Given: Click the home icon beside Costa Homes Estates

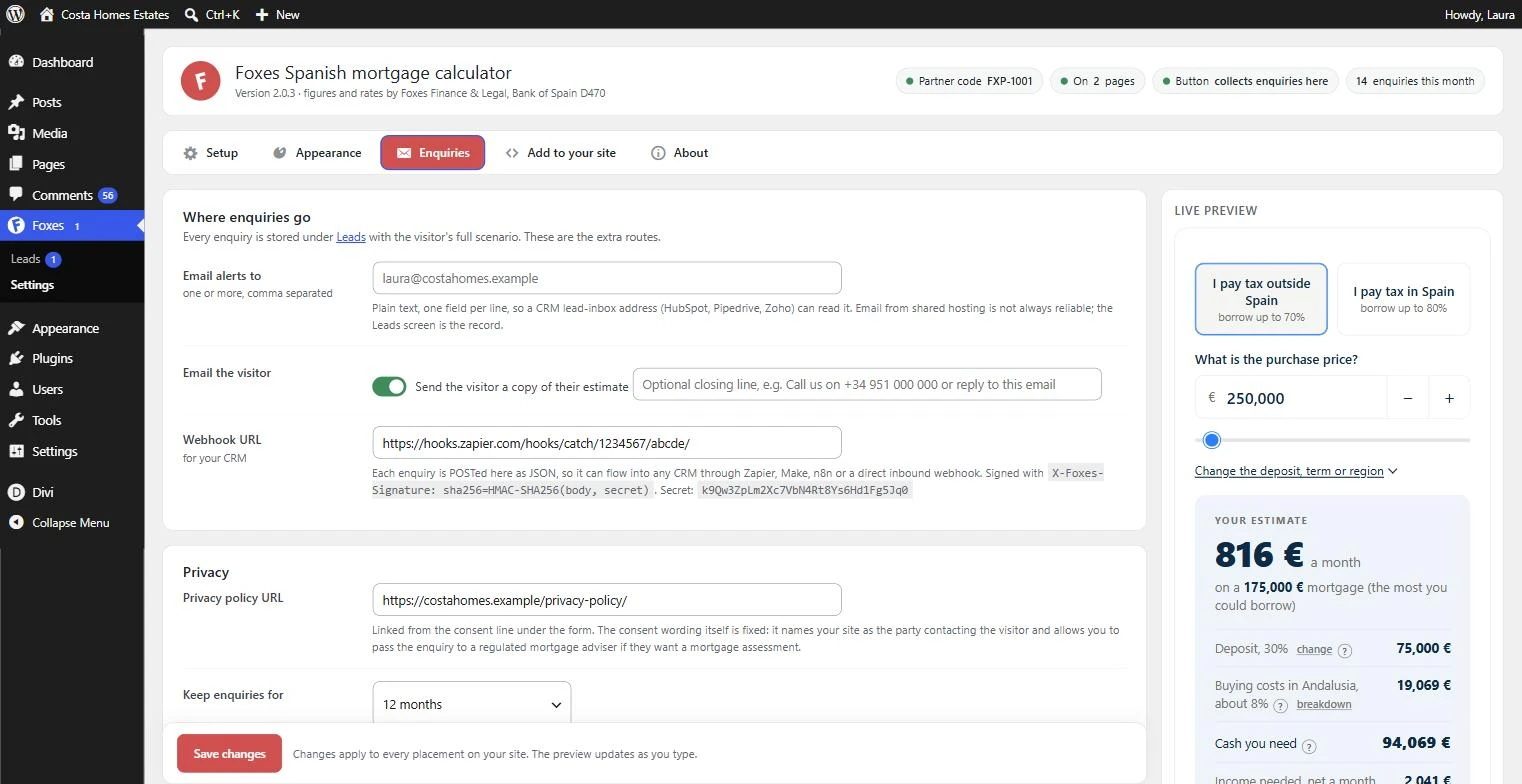Looking at the screenshot, I should 47,14.
